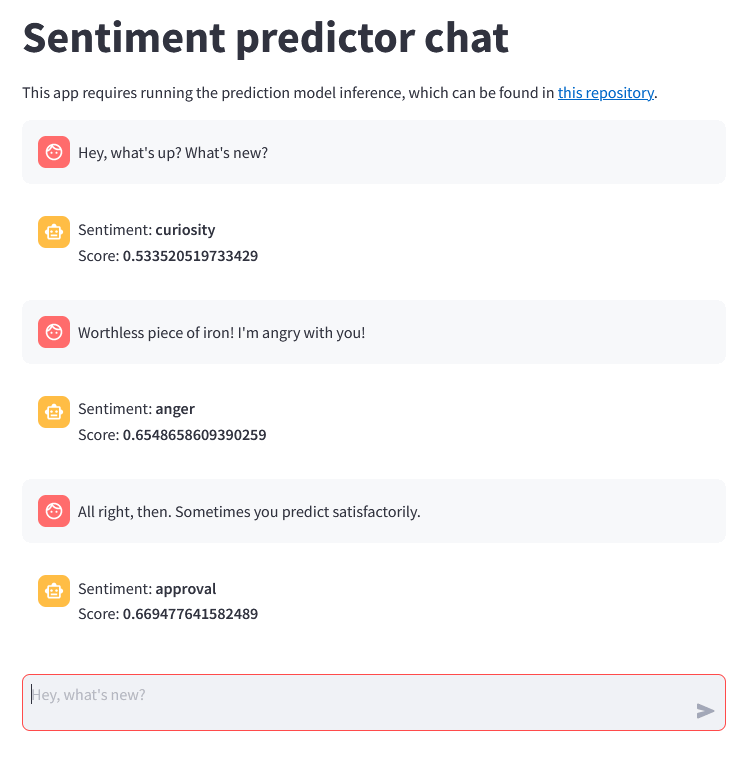Click the "Hey, what's up? What's new?" message
The width and height of the screenshot is (749, 757).
(173, 153)
